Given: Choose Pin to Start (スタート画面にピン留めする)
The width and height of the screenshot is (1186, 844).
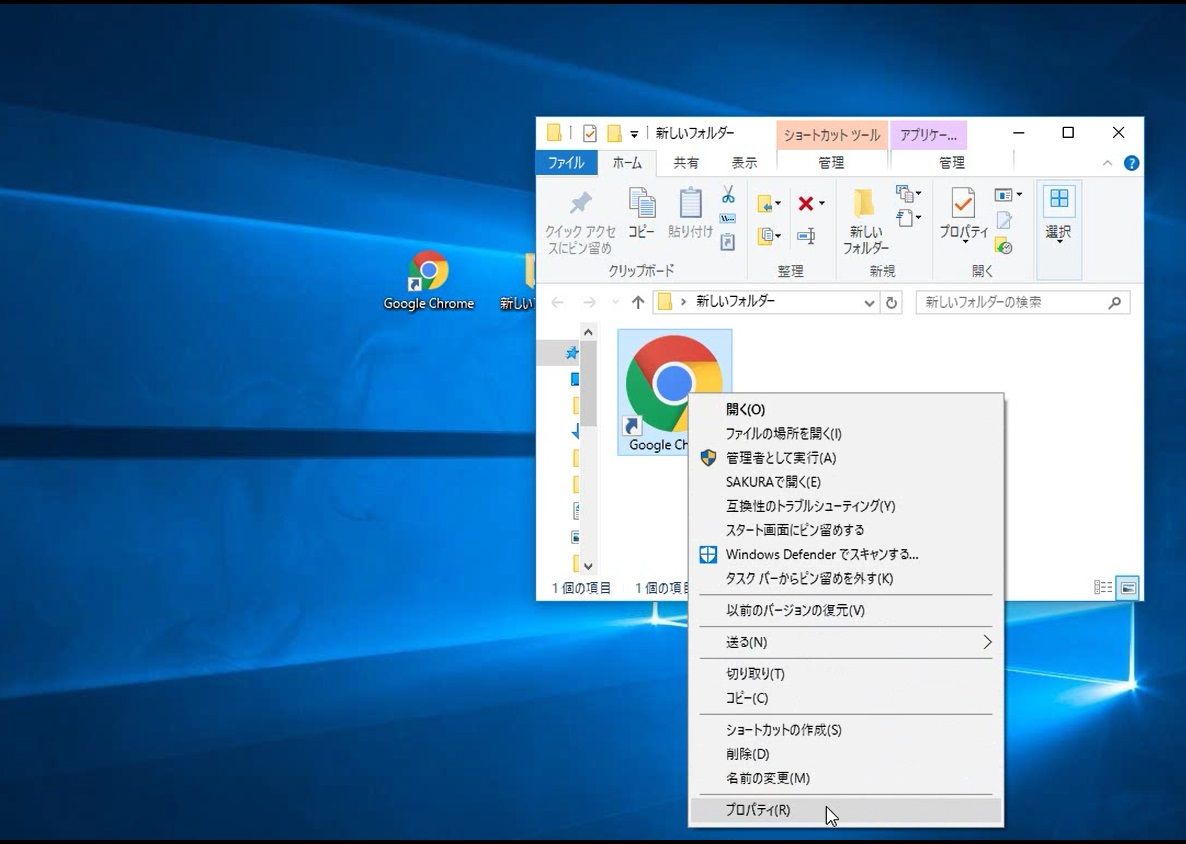Looking at the screenshot, I should click(847, 530).
